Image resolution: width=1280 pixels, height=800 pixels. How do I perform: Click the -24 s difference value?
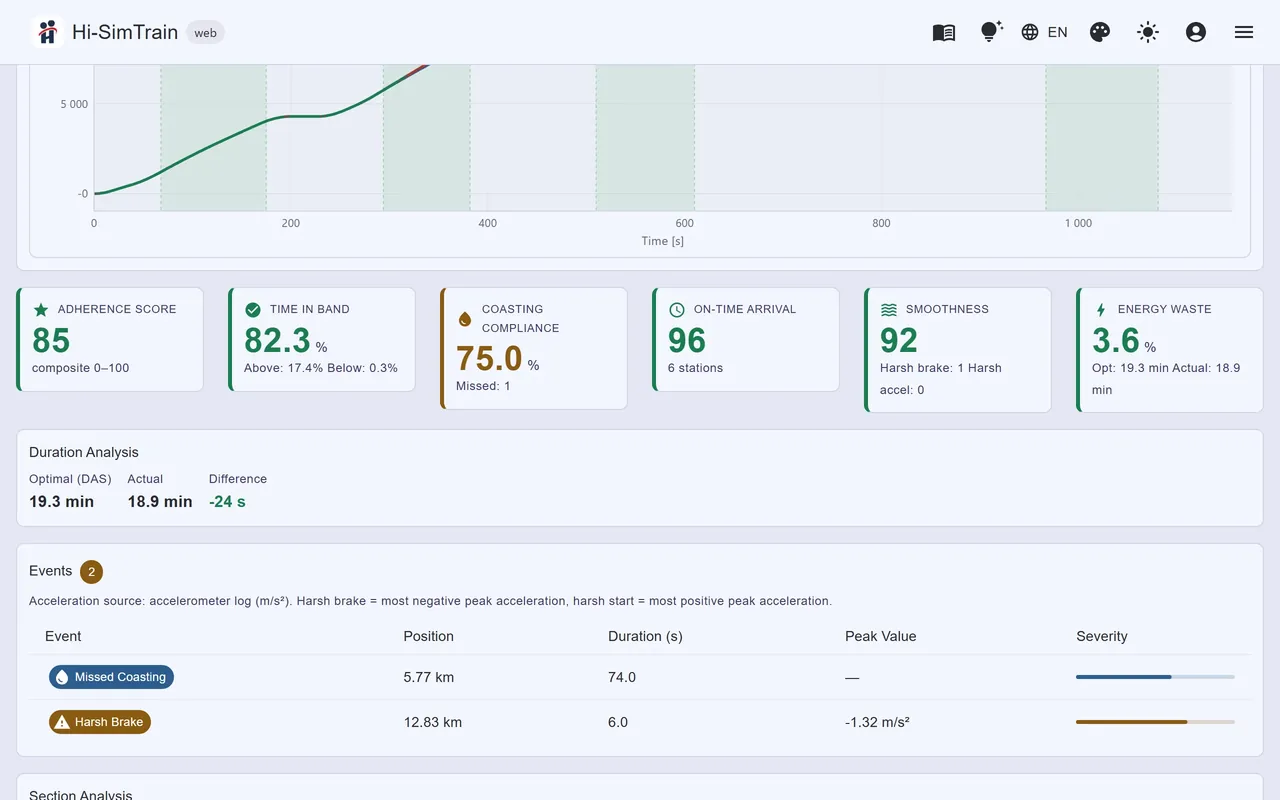pyautogui.click(x=227, y=502)
